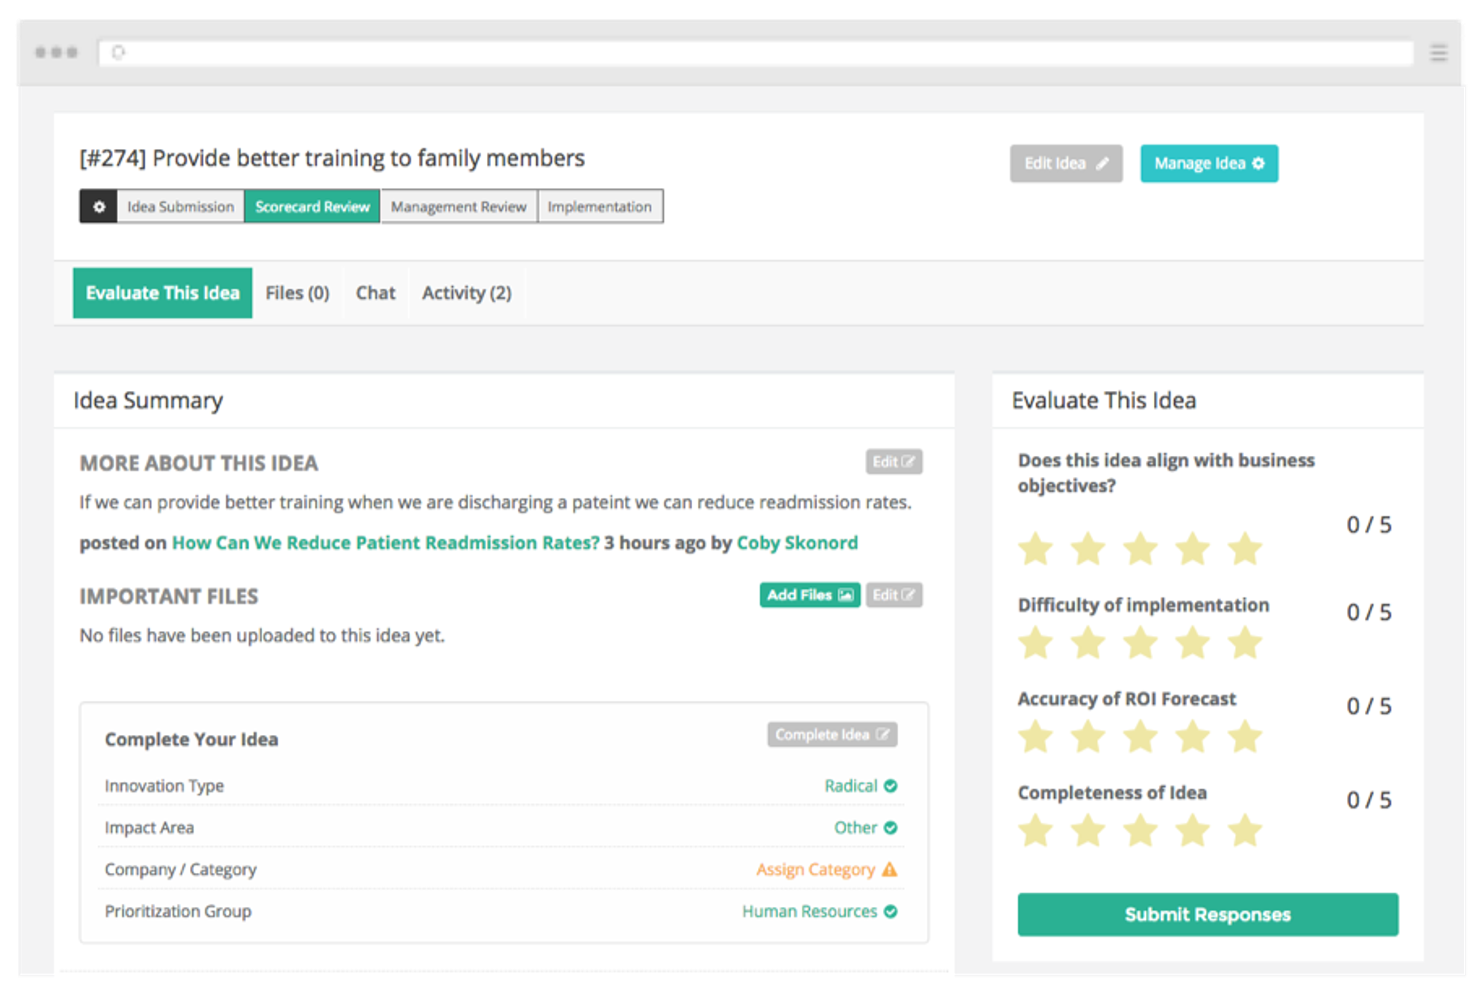Give Difficulty of implementation one star
1480x987 pixels.
click(x=1036, y=643)
